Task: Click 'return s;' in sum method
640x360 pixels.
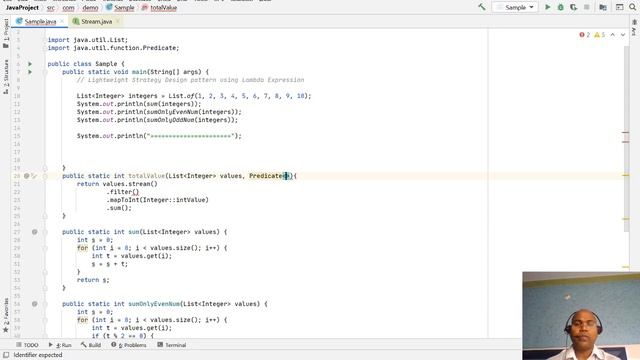Action: click(x=93, y=280)
